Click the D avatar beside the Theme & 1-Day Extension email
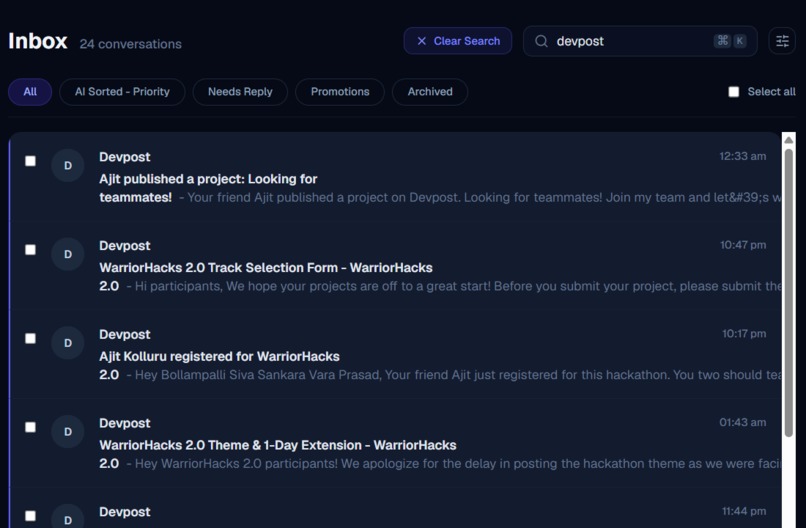Viewport: 806px width, 528px height. (x=68, y=432)
